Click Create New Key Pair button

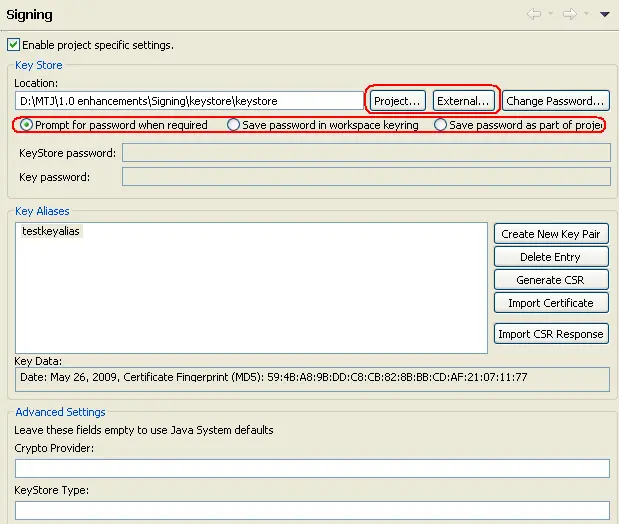[x=551, y=234]
